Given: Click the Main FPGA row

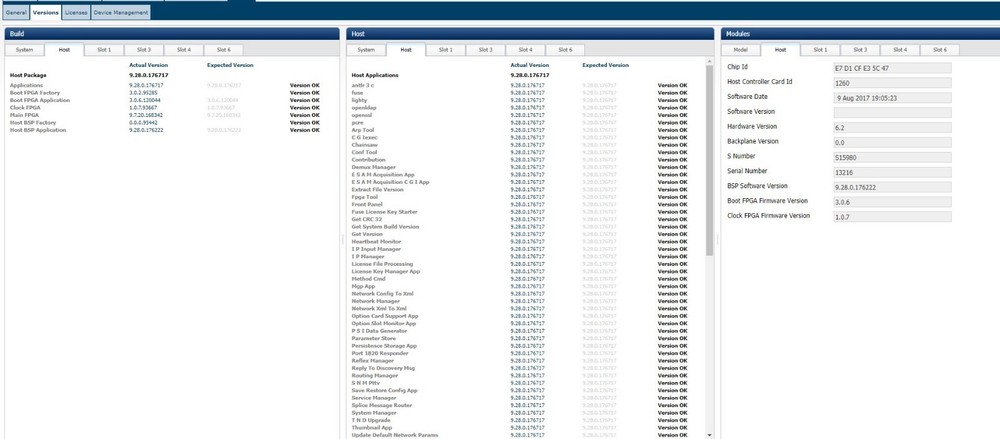Looking at the screenshot, I should click(165, 115).
